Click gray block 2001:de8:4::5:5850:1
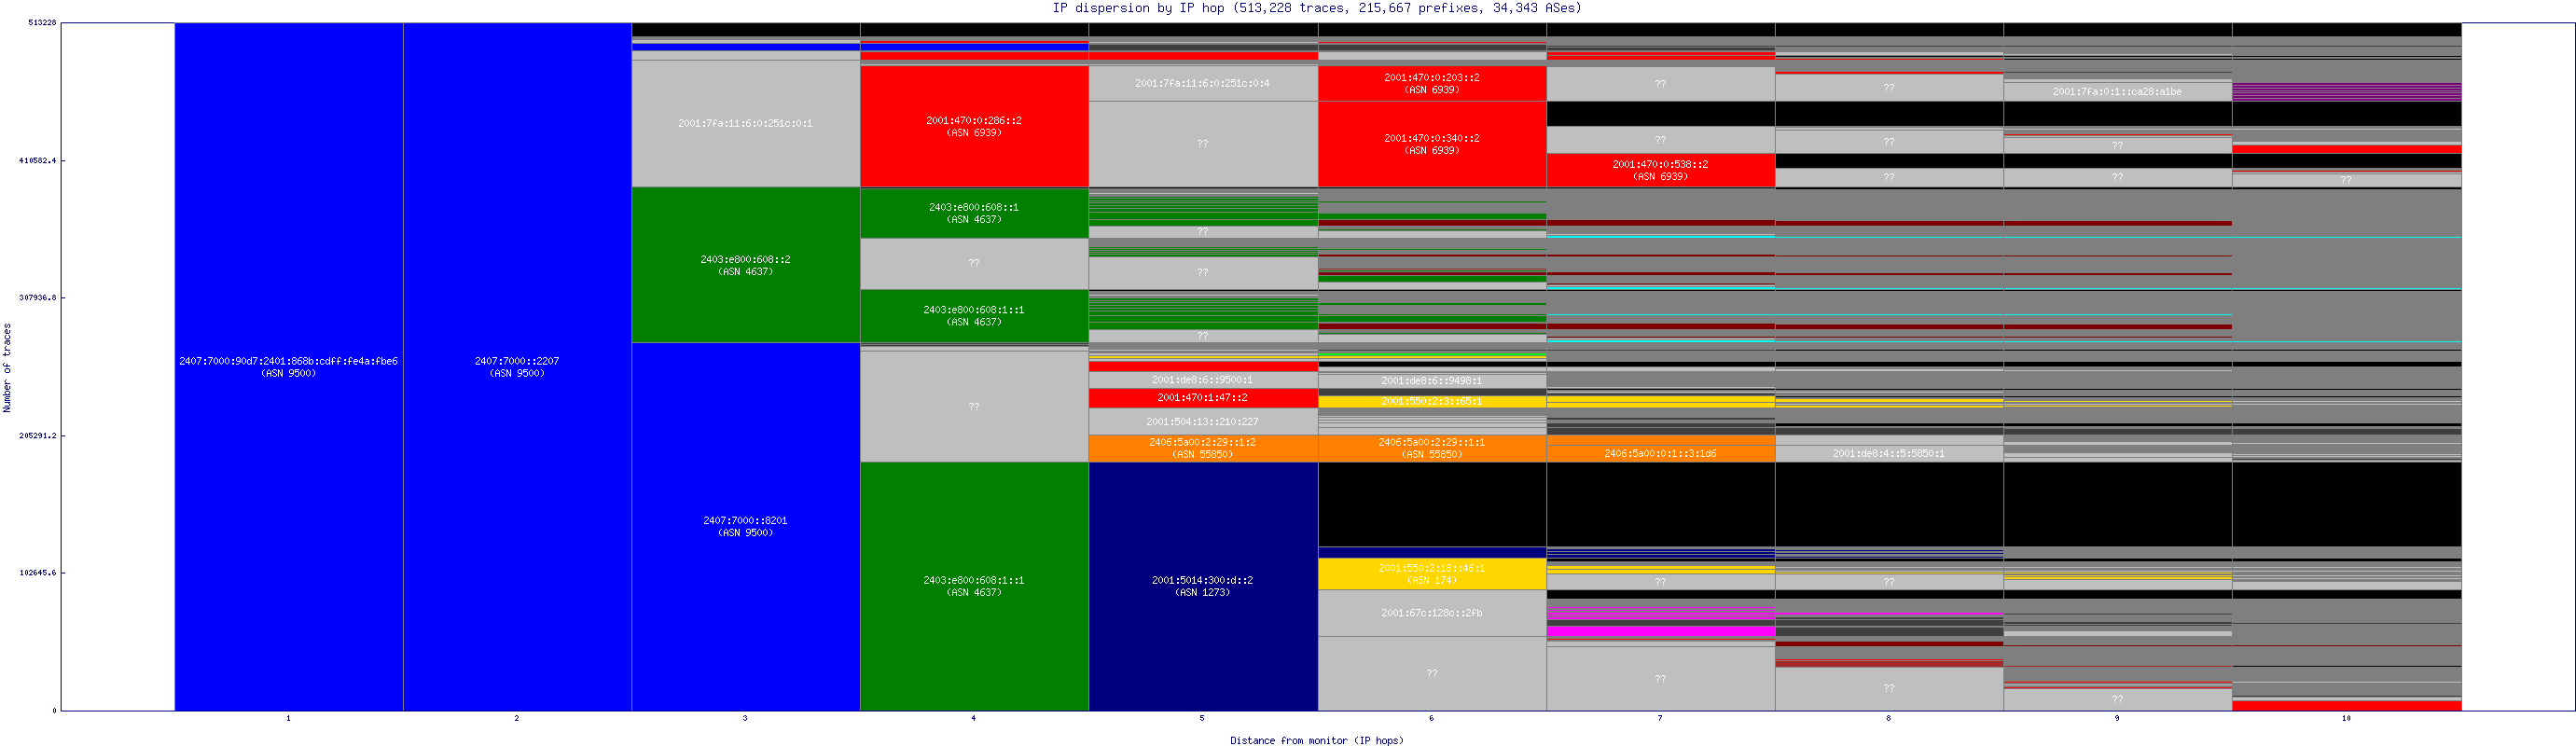The image size is (2576, 746). click(1889, 454)
